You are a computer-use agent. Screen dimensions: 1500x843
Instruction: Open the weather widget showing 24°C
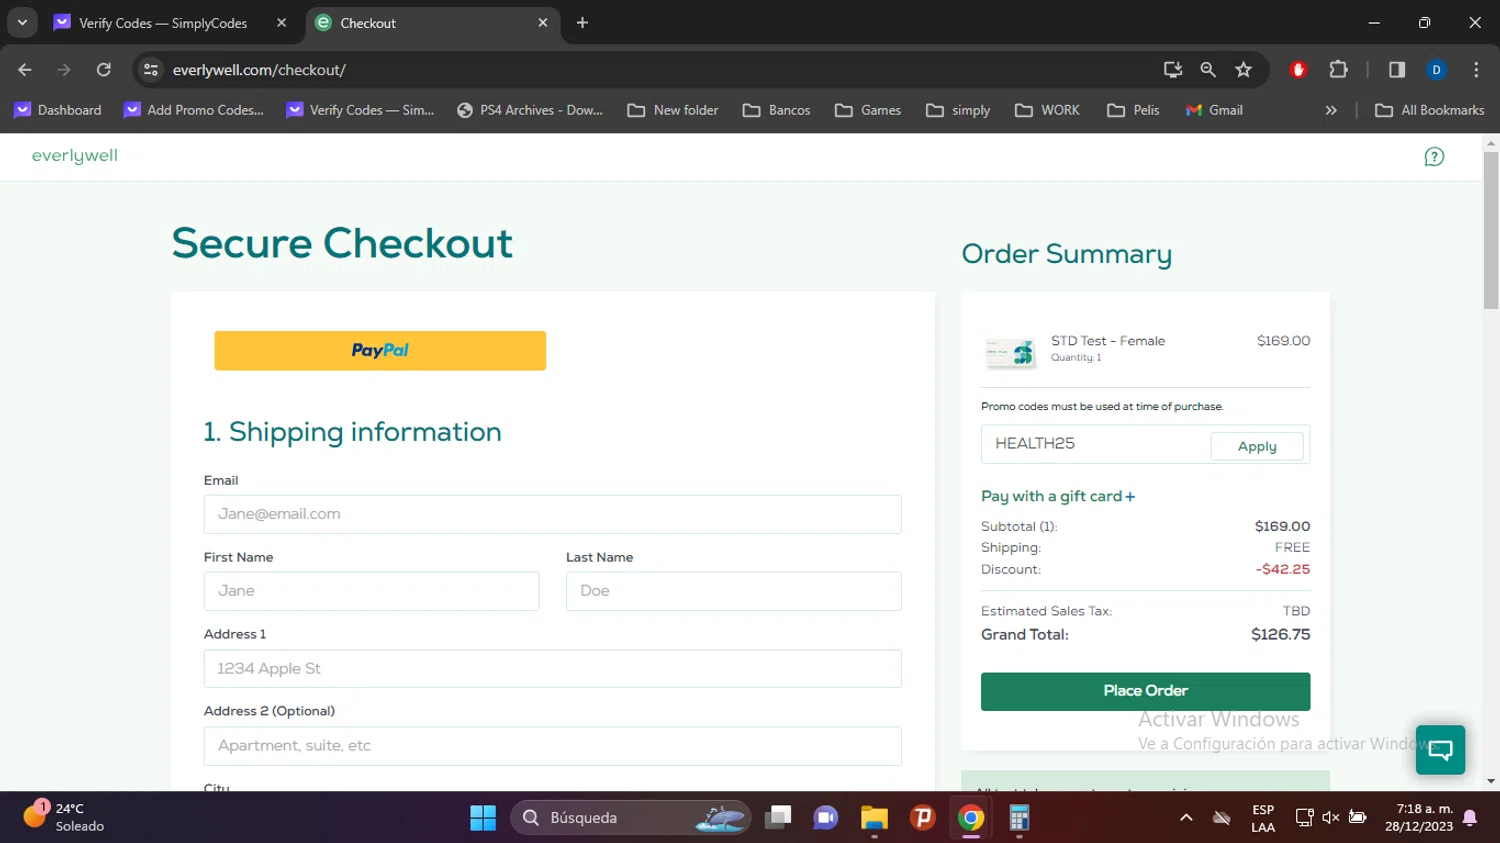(x=65, y=817)
